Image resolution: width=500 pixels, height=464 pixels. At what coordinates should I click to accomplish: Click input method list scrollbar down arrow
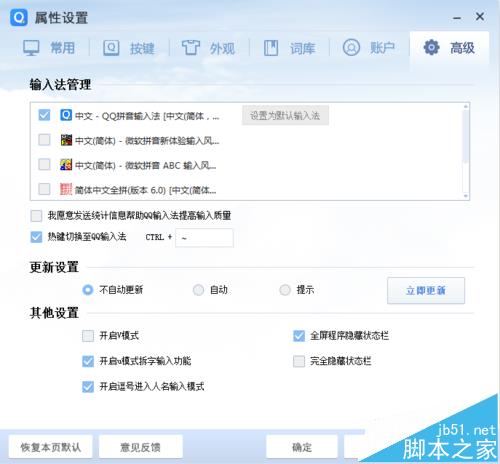click(466, 196)
